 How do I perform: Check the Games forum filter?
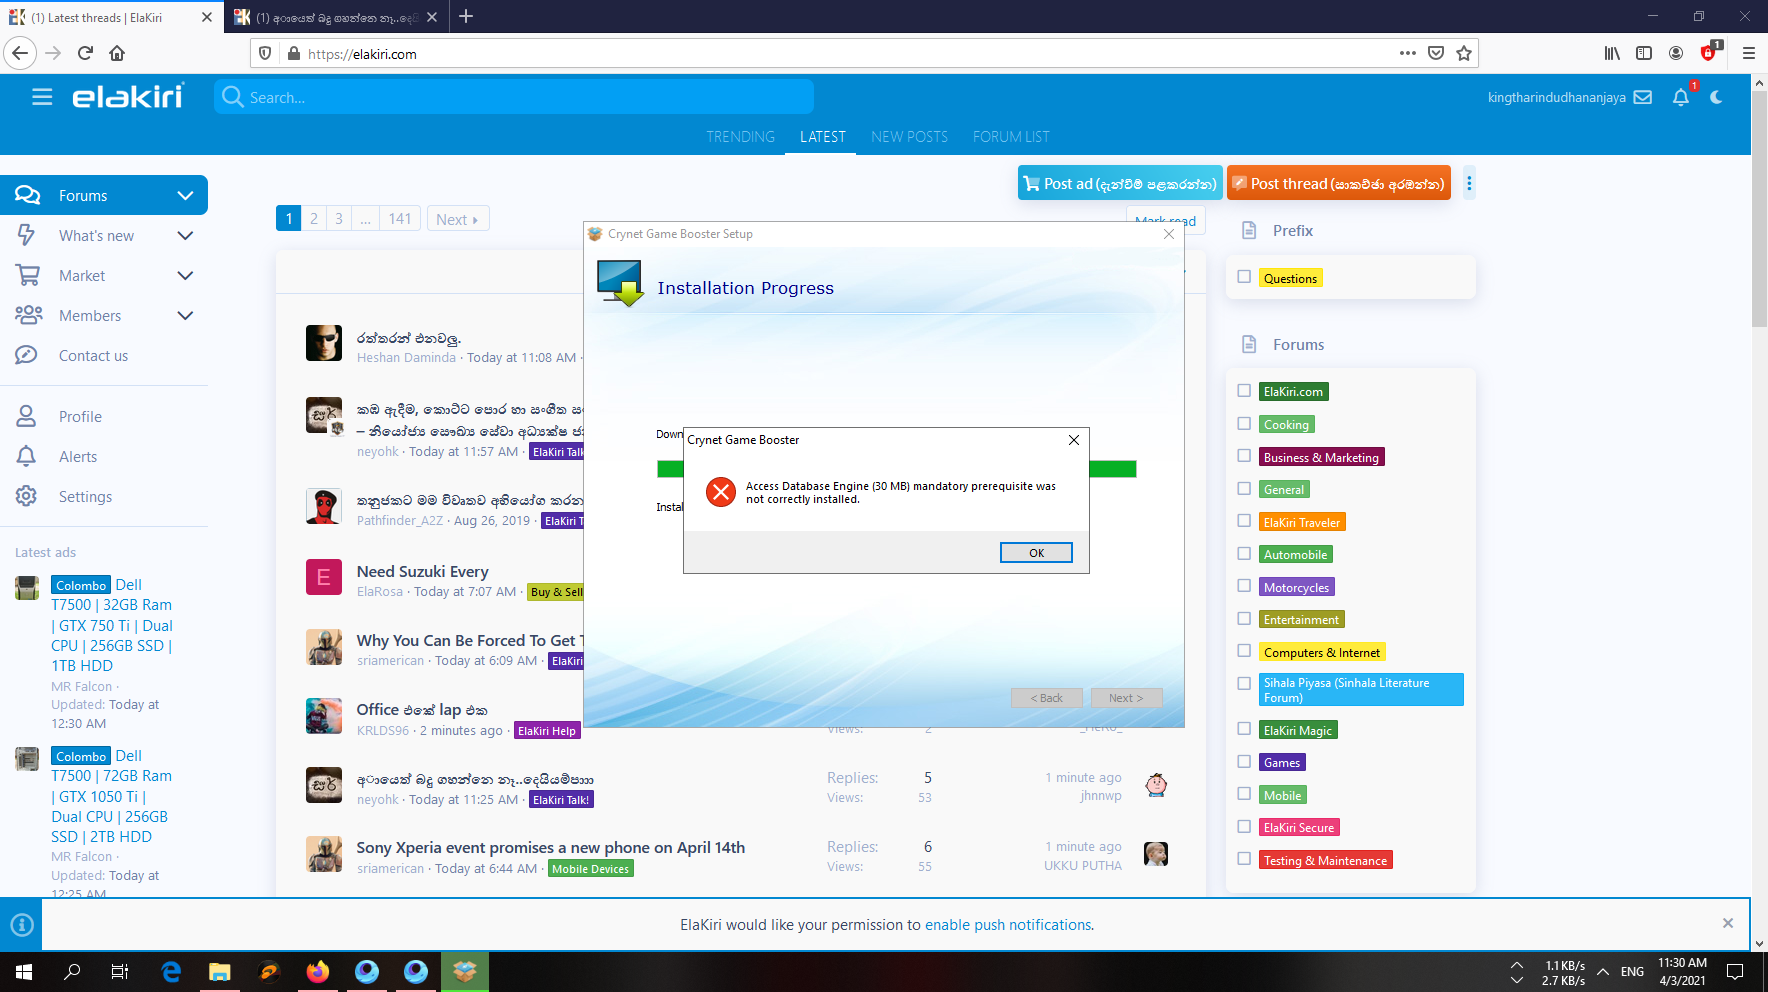point(1244,762)
